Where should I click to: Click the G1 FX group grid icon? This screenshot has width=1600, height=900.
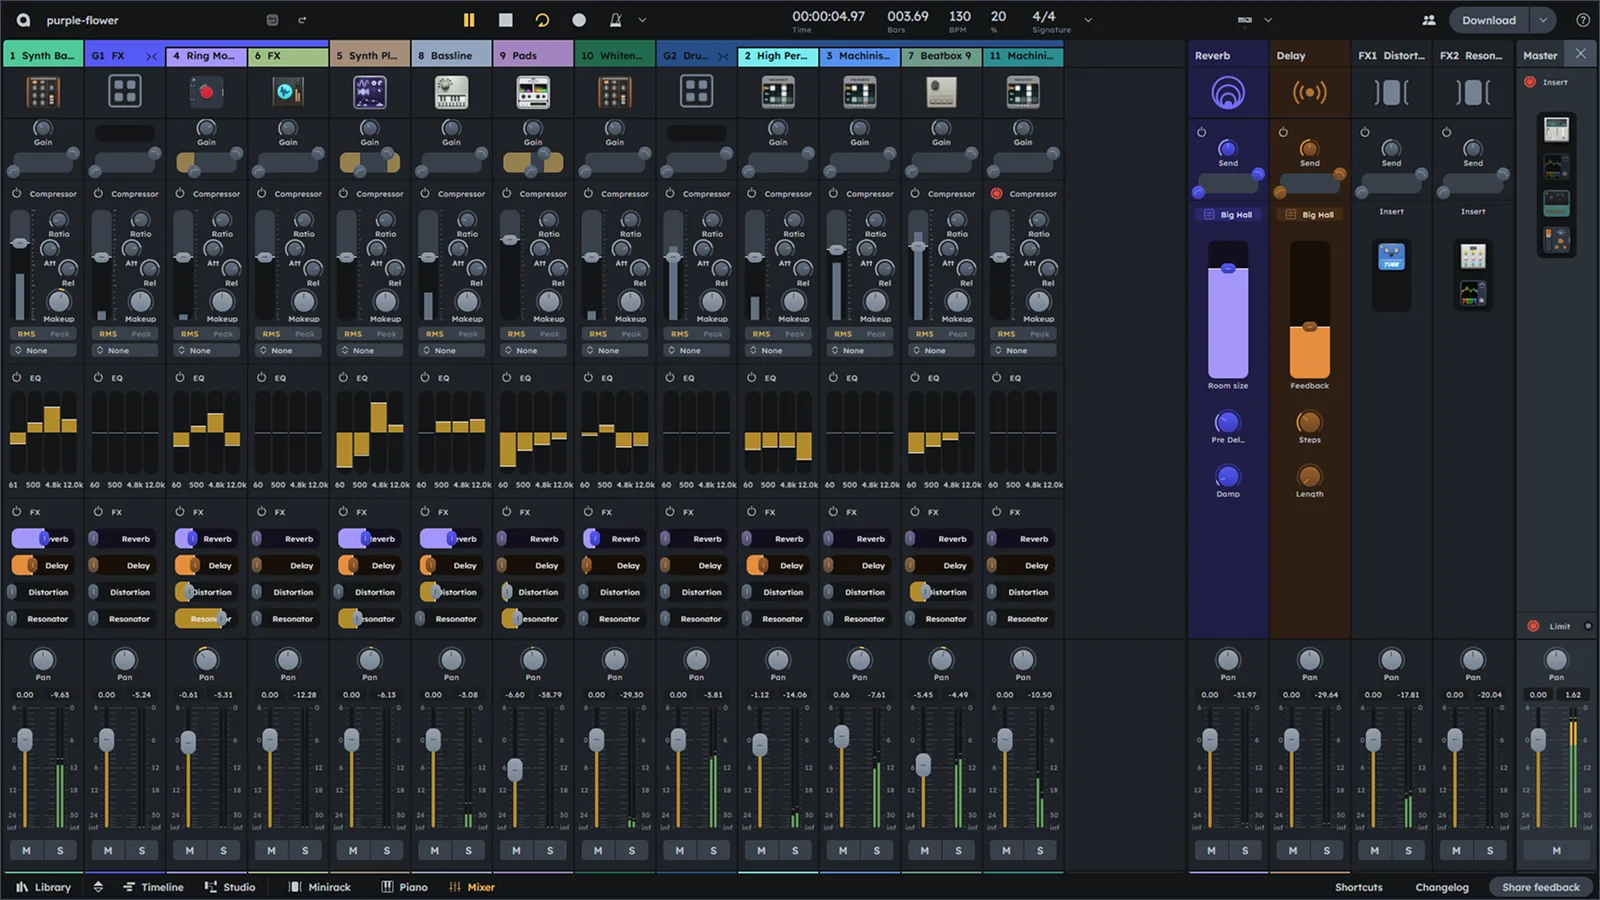(124, 92)
